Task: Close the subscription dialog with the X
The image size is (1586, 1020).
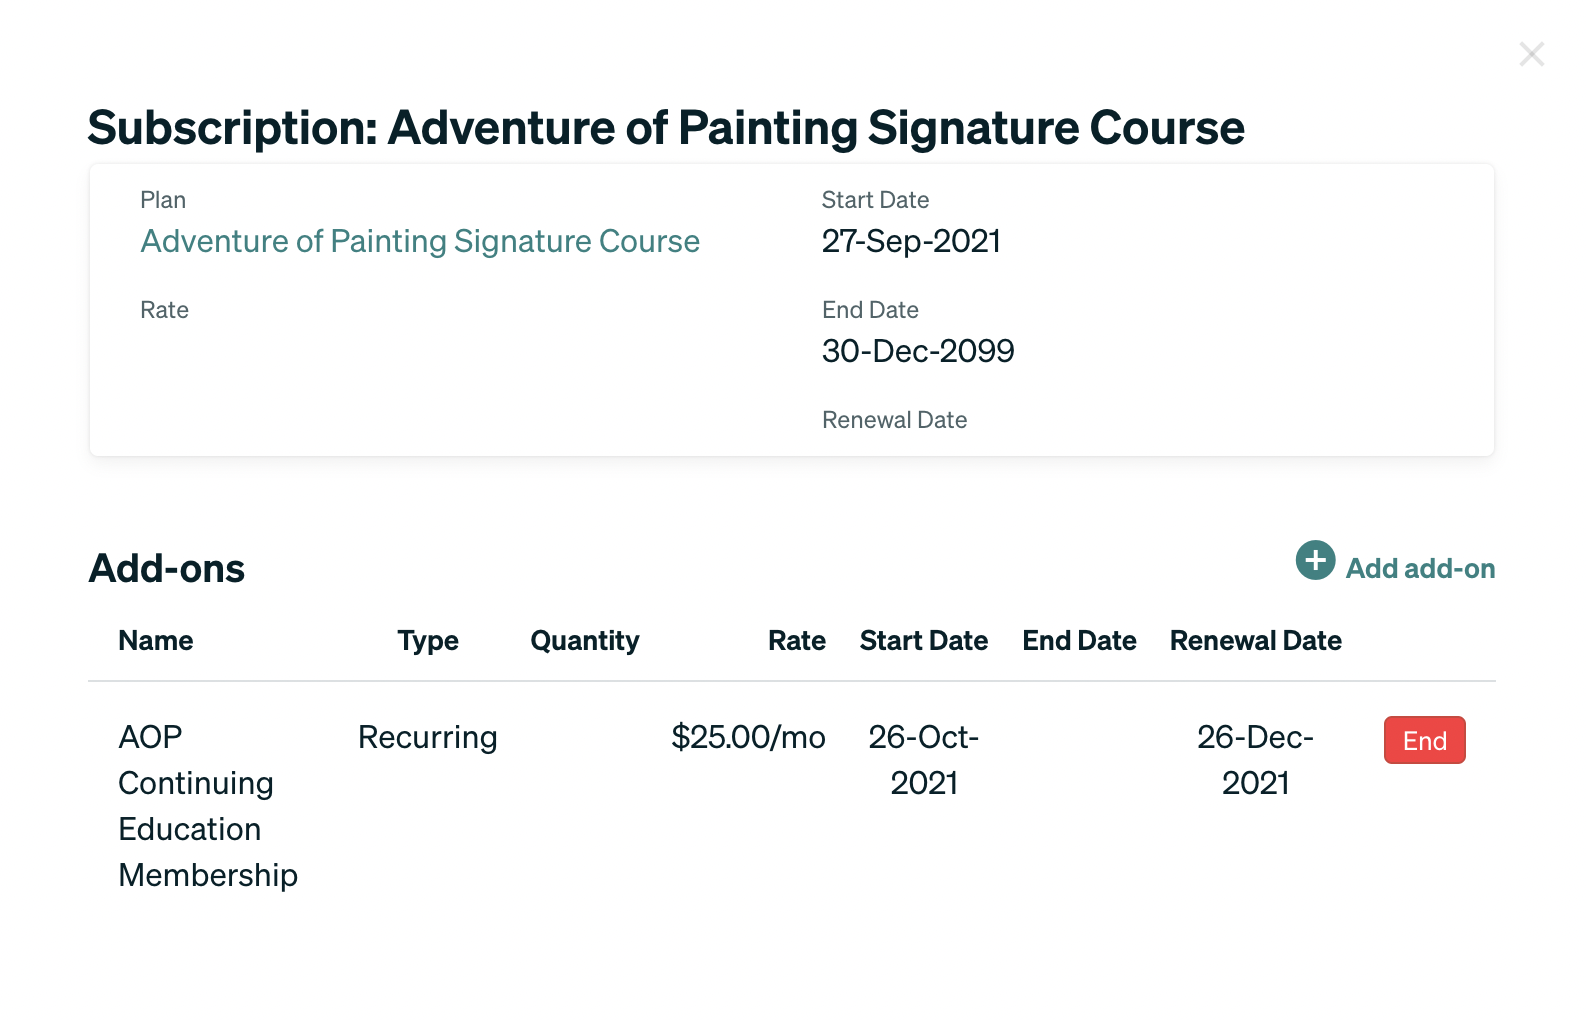Action: point(1531,54)
